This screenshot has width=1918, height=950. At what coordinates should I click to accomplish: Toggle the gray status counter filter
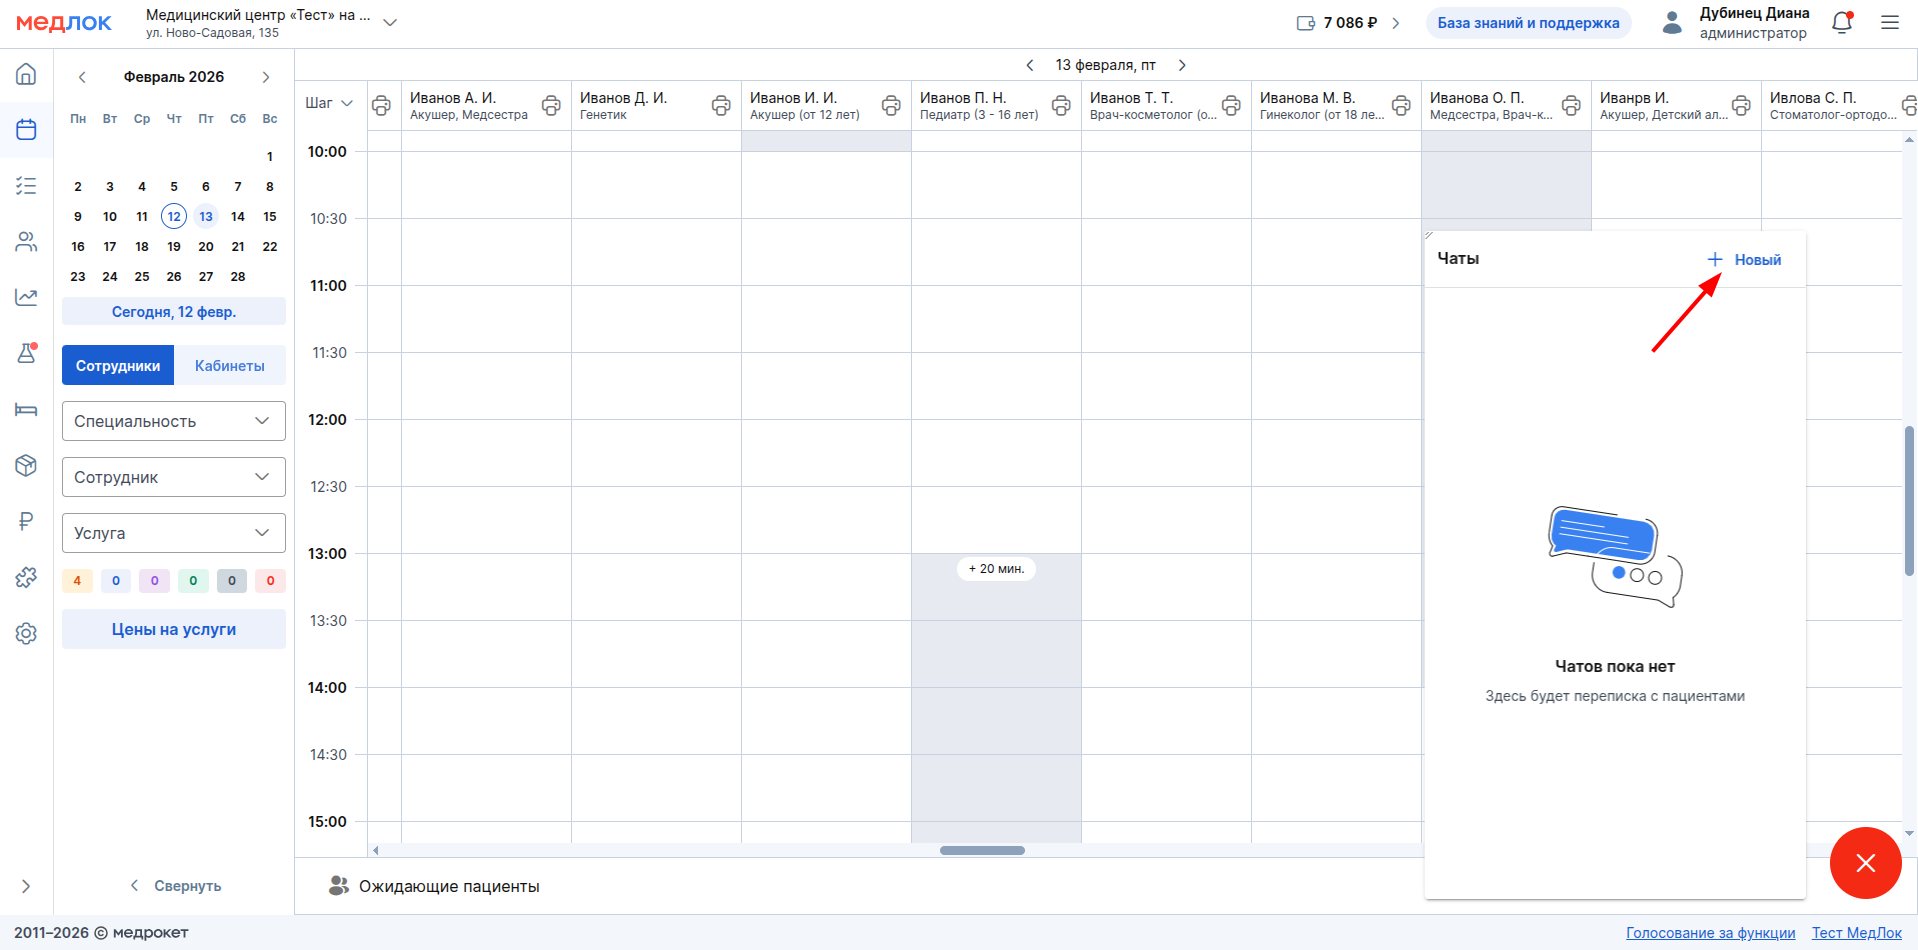click(x=231, y=581)
